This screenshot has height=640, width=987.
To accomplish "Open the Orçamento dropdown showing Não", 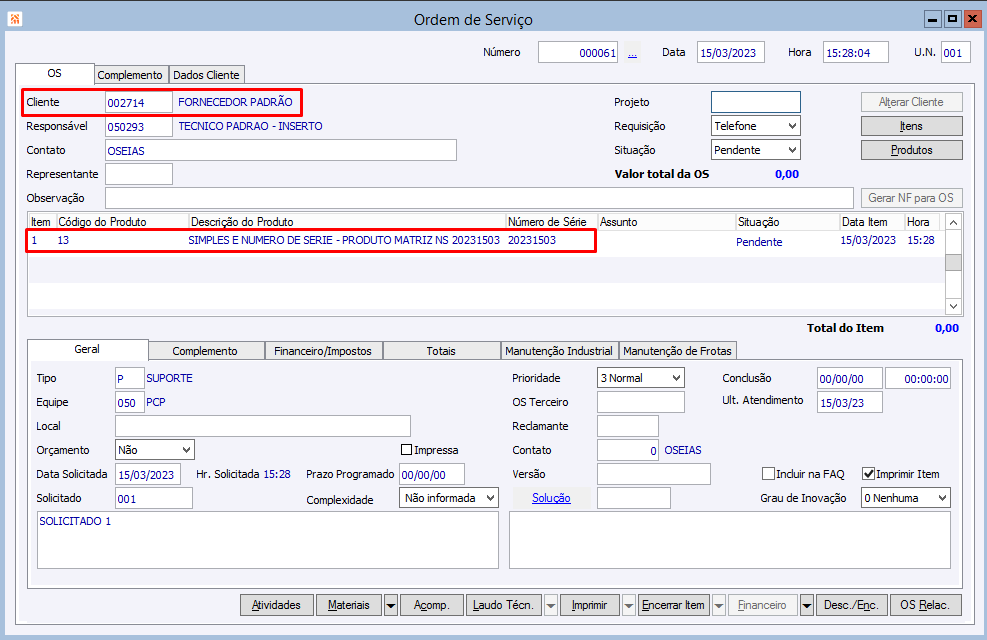I will coord(155,450).
